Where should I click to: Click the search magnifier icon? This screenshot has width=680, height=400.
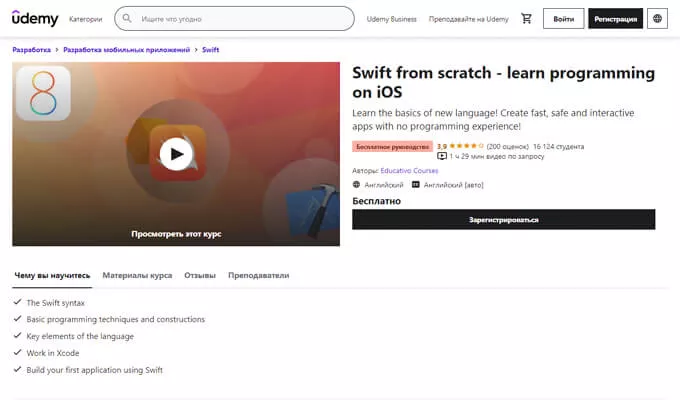127,18
